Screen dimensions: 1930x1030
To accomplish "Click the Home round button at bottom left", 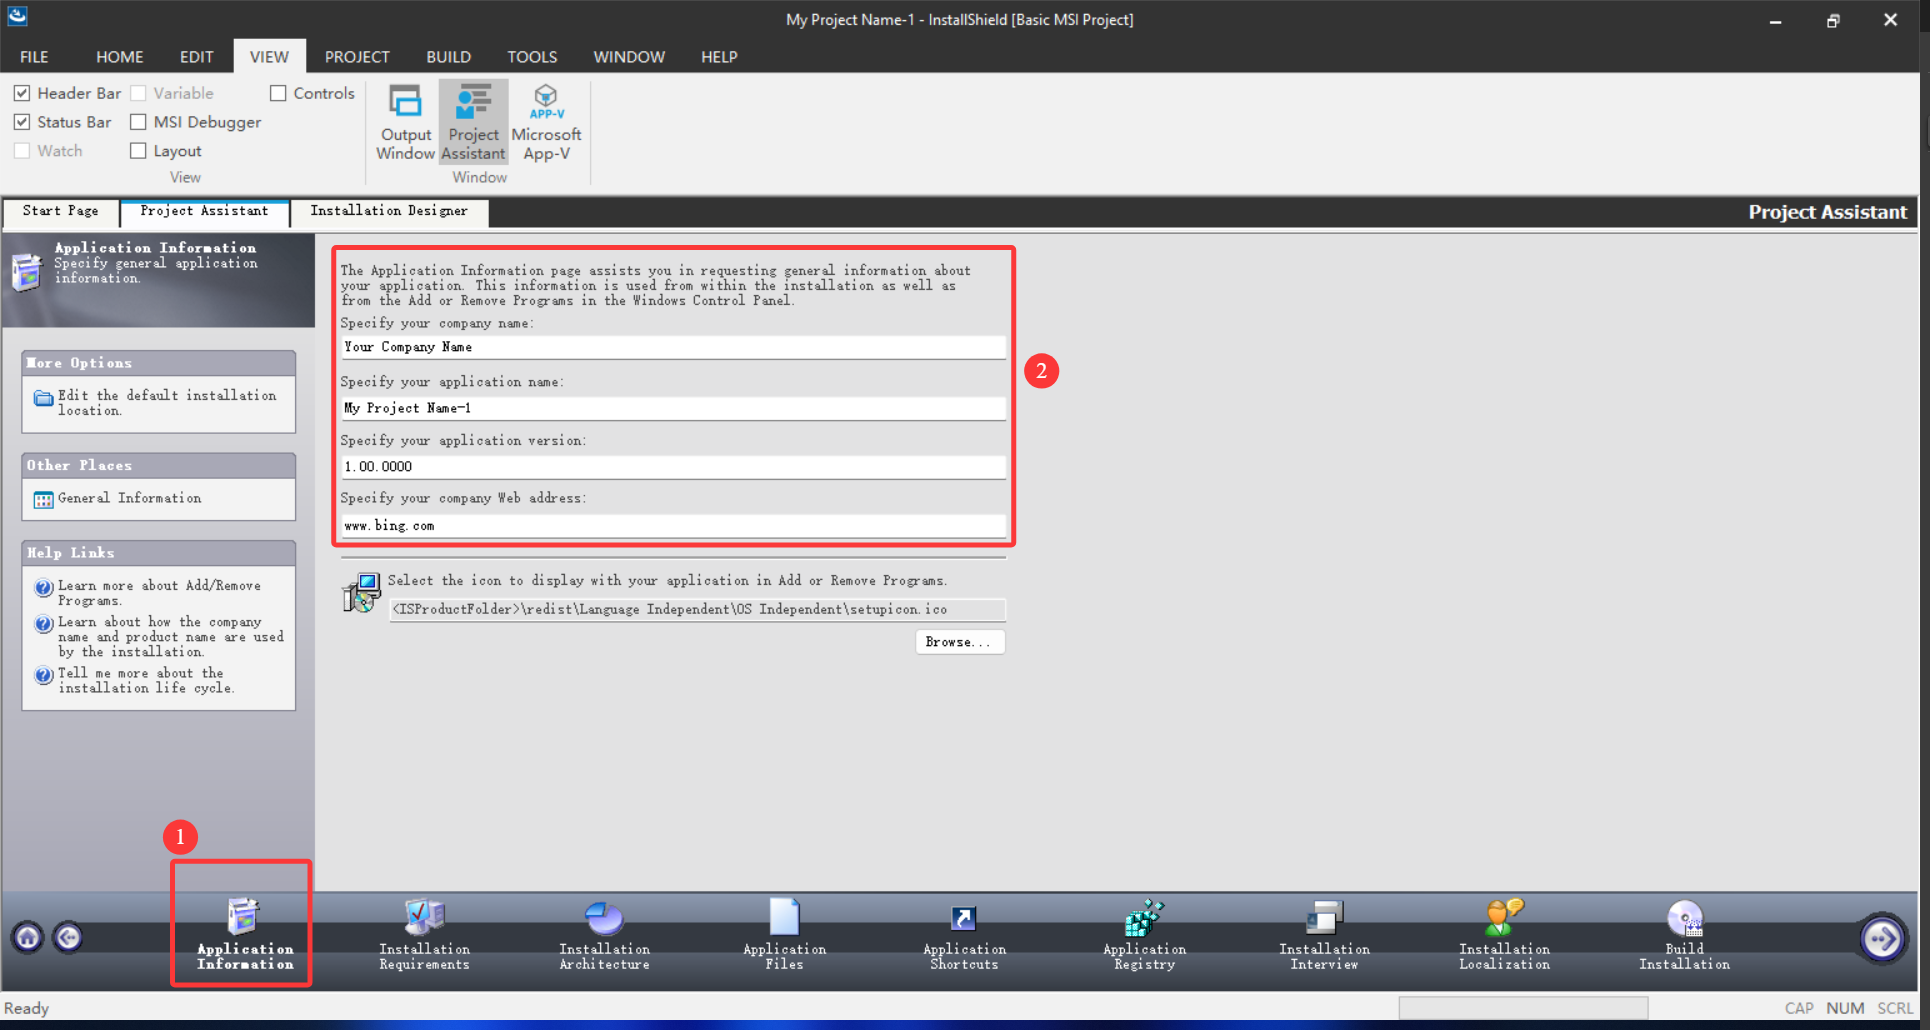I will [x=28, y=937].
